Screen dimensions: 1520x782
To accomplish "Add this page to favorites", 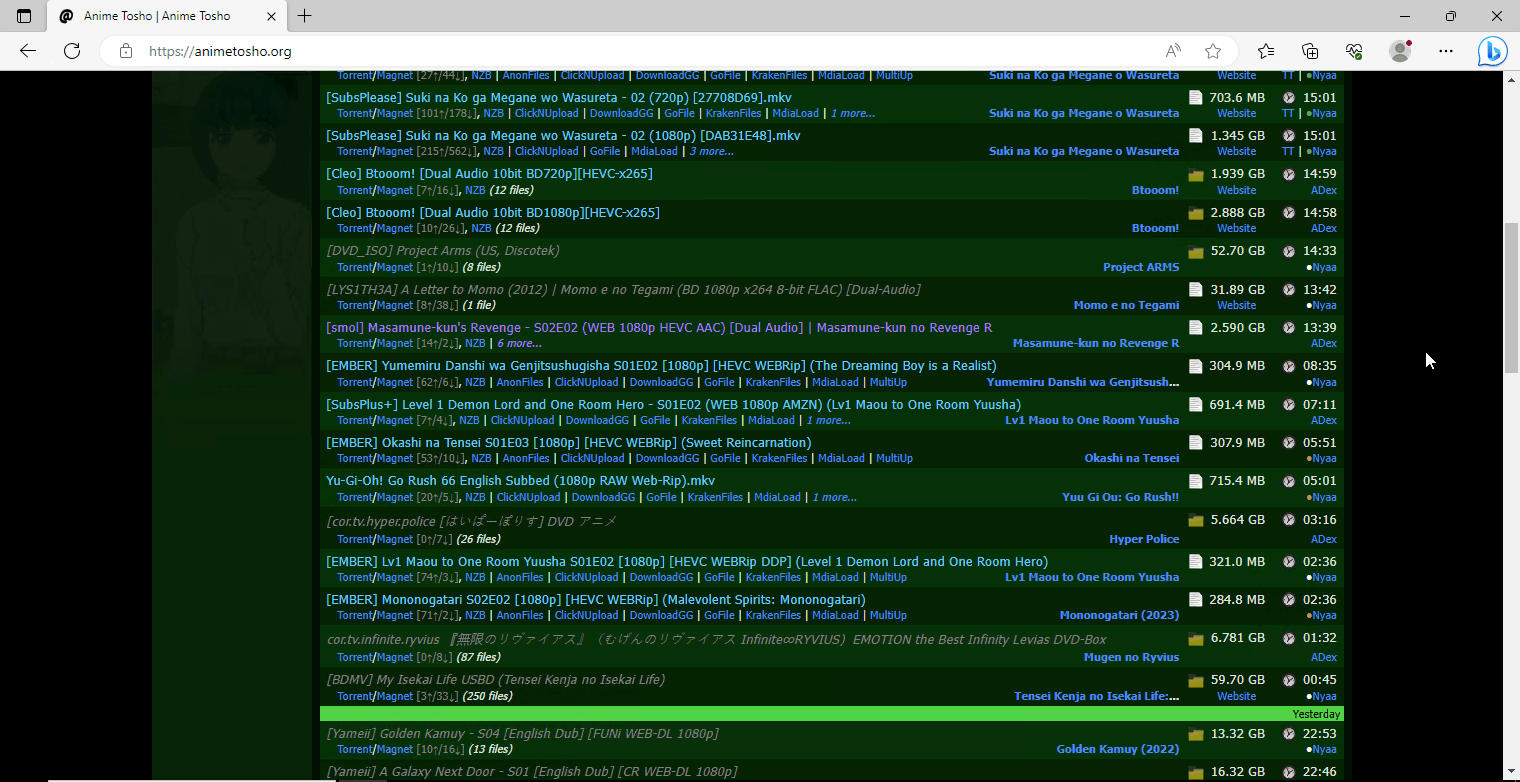I will [x=1213, y=51].
